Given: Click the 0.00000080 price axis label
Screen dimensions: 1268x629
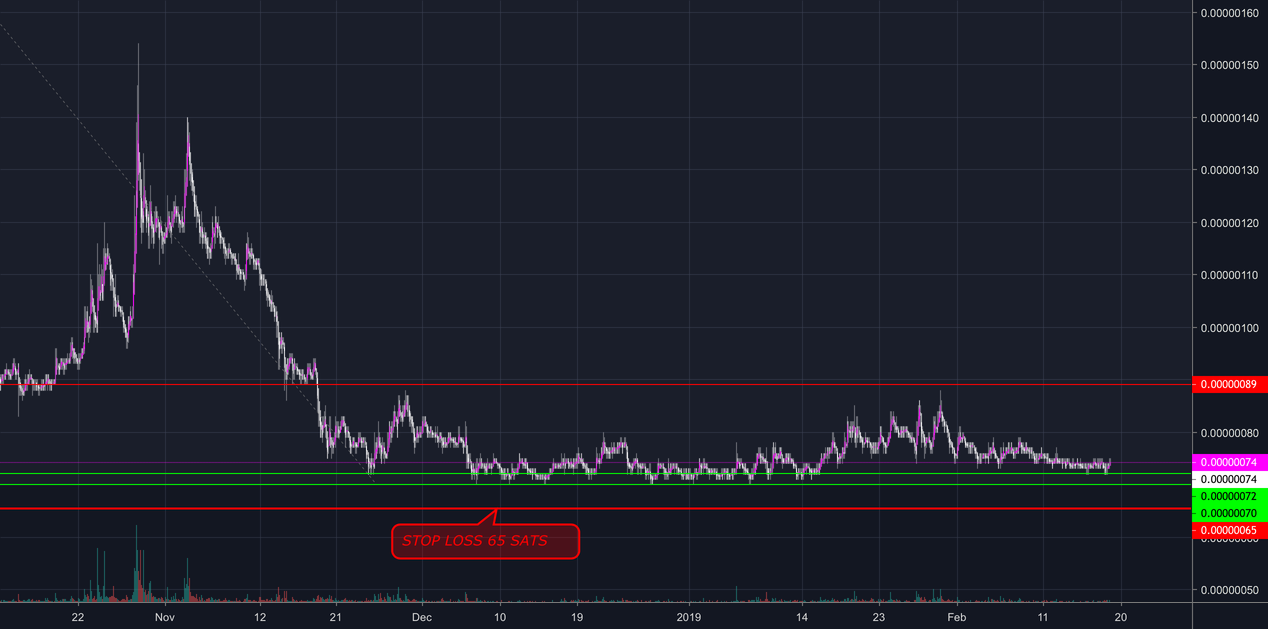Looking at the screenshot, I should tap(1231, 433).
